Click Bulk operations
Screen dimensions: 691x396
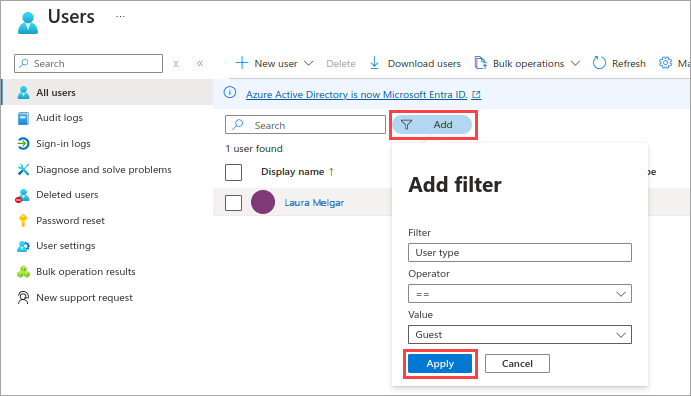tap(520, 63)
